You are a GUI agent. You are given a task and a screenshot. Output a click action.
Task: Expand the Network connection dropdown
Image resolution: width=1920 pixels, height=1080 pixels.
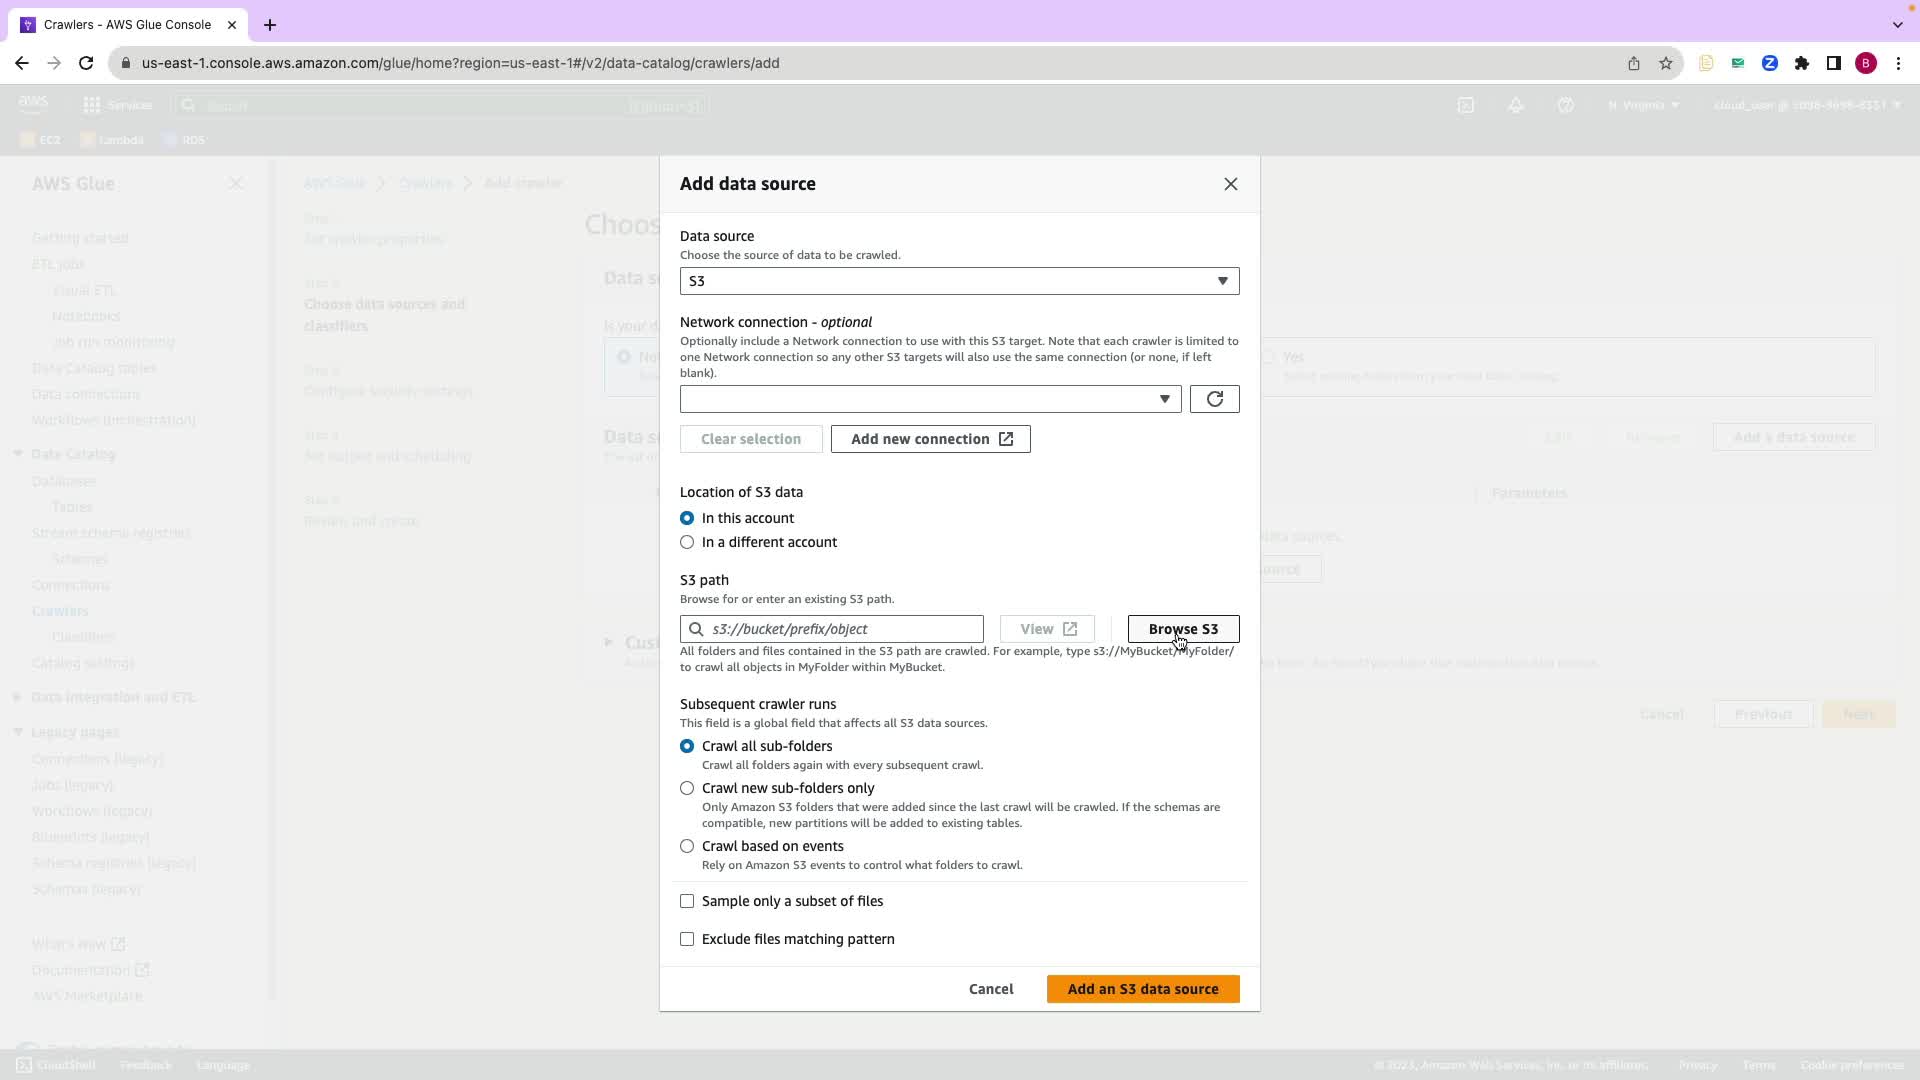[x=930, y=399]
